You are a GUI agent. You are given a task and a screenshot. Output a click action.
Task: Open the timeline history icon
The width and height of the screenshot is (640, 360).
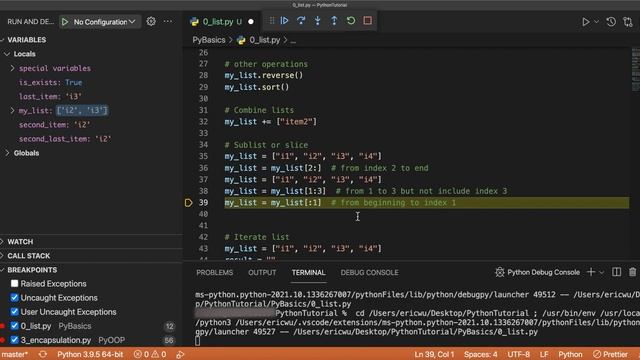[611, 22]
